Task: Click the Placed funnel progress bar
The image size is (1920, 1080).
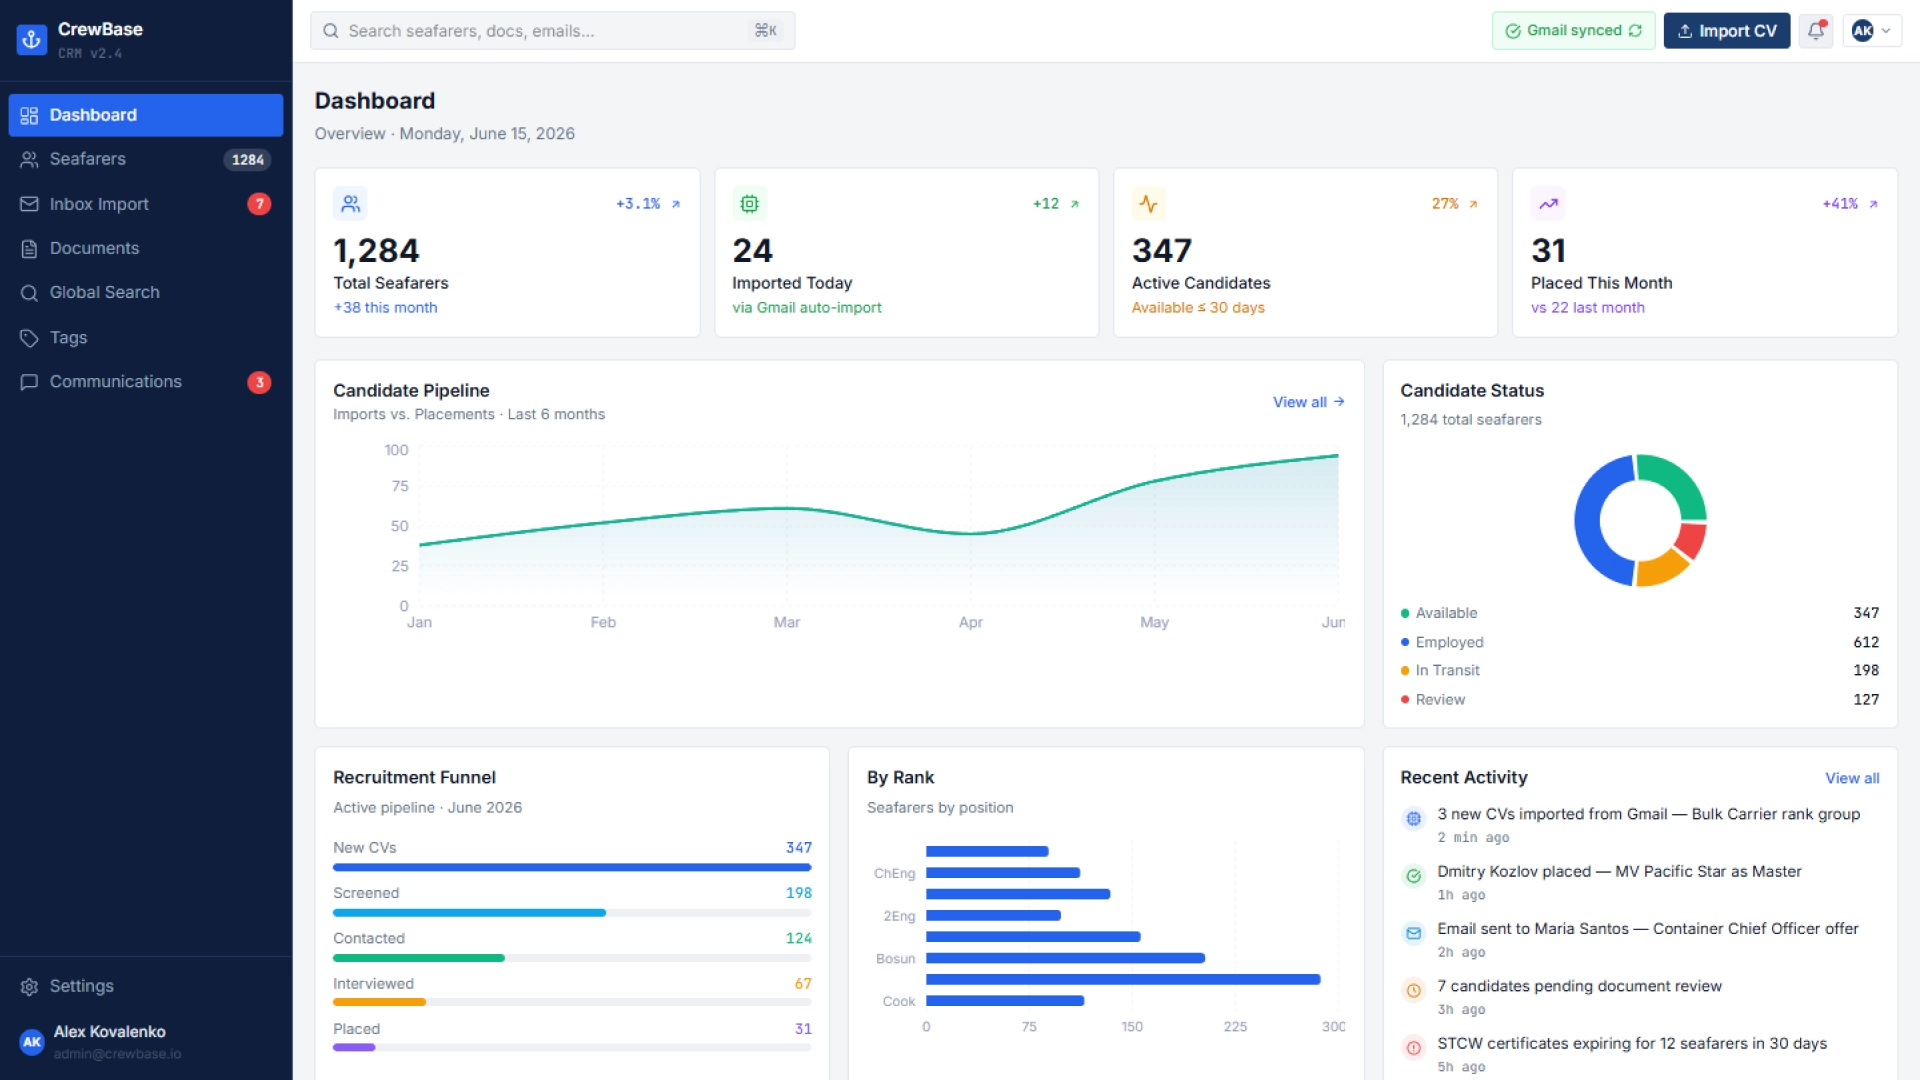Action: pyautogui.click(x=572, y=1047)
